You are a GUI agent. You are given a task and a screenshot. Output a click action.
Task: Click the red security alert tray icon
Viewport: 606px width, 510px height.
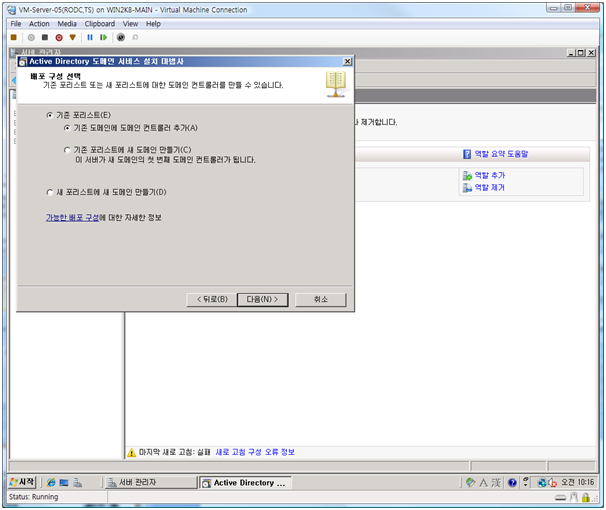(553, 483)
